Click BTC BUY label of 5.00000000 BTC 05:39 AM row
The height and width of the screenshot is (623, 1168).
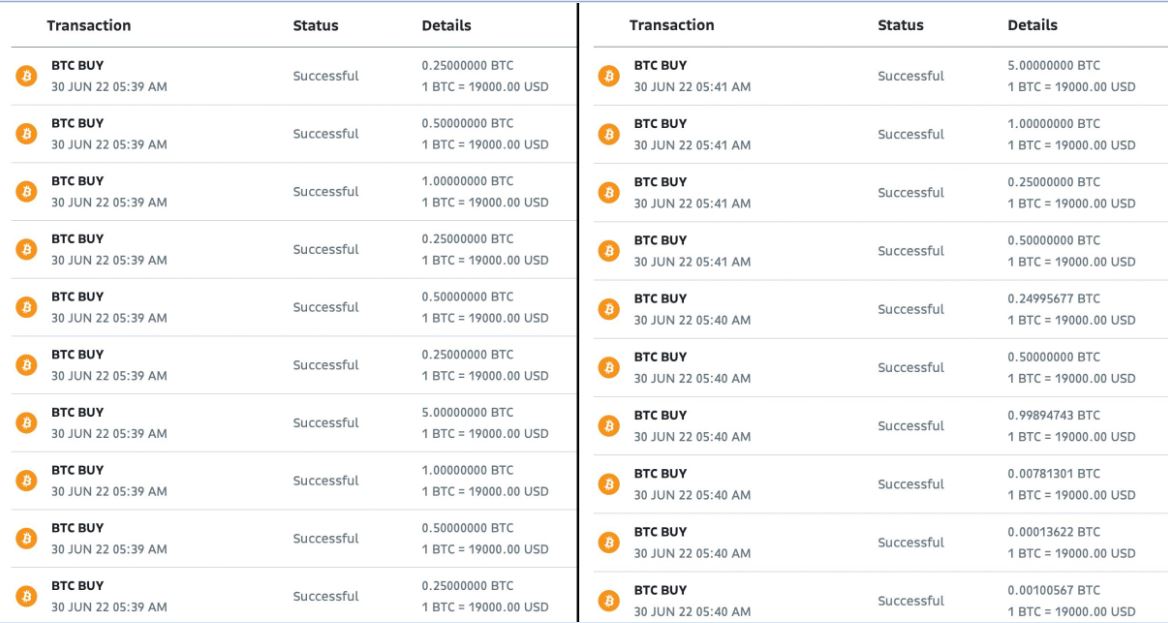(x=77, y=412)
